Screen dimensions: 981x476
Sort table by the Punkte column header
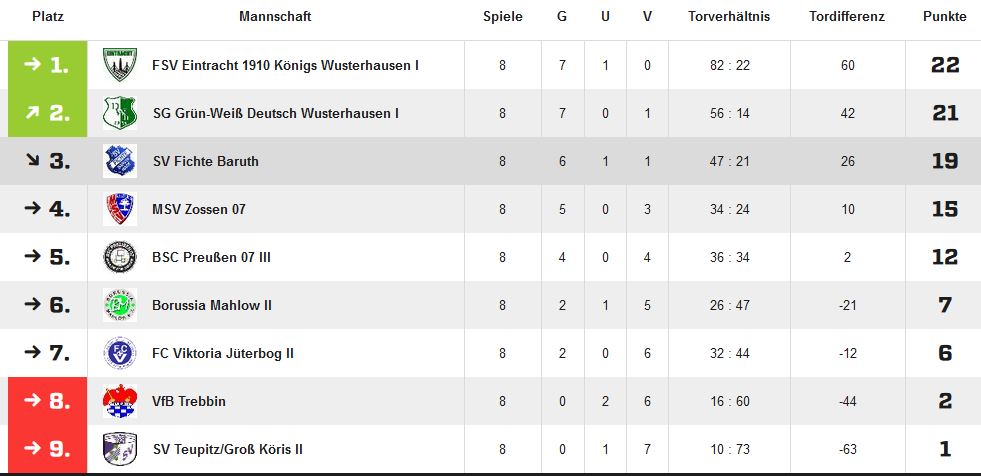pyautogui.click(x=945, y=17)
